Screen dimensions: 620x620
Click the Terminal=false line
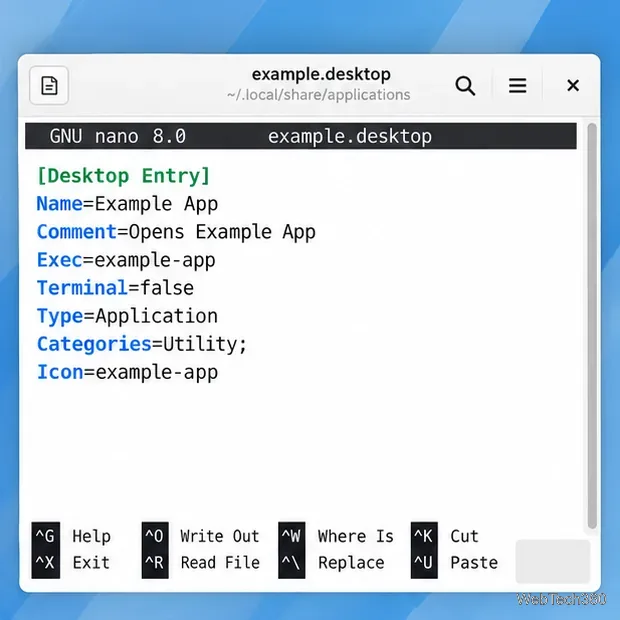(115, 288)
